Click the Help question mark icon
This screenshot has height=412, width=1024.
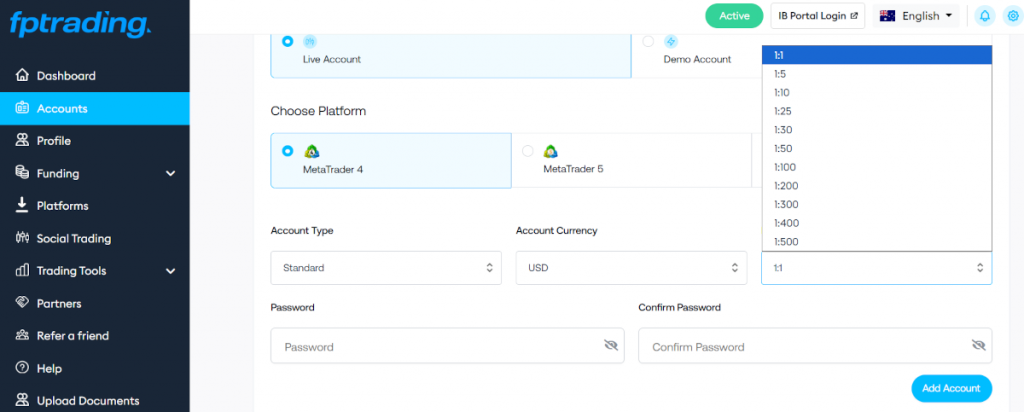[22, 368]
